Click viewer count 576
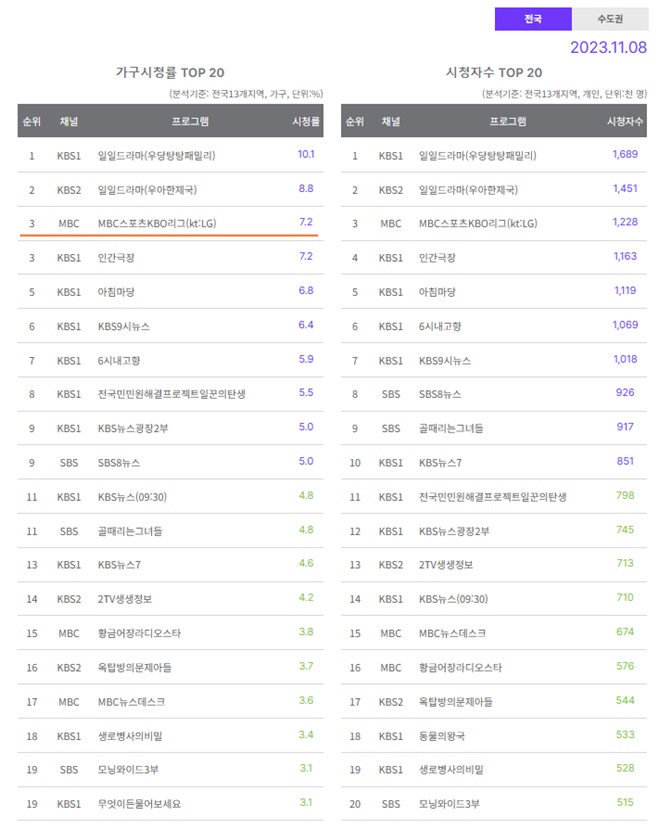The height and width of the screenshot is (829, 658). [625, 667]
